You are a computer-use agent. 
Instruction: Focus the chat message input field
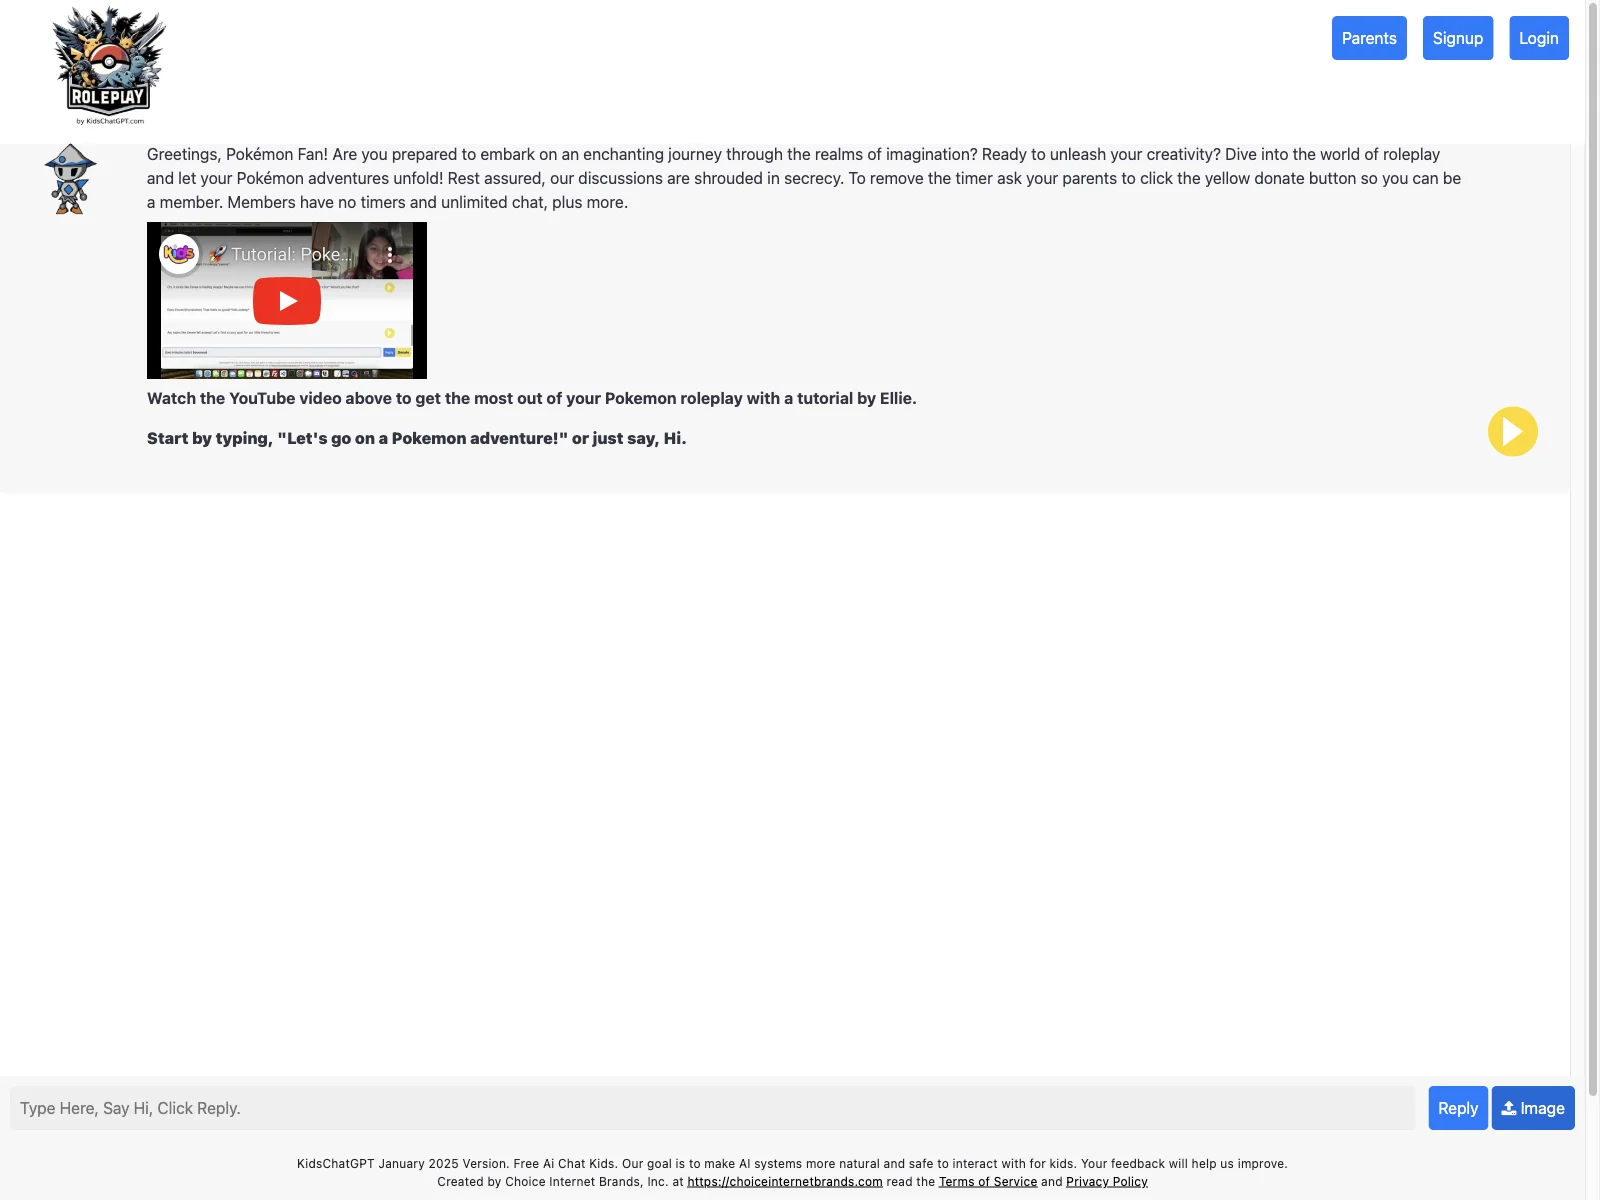tap(712, 1108)
